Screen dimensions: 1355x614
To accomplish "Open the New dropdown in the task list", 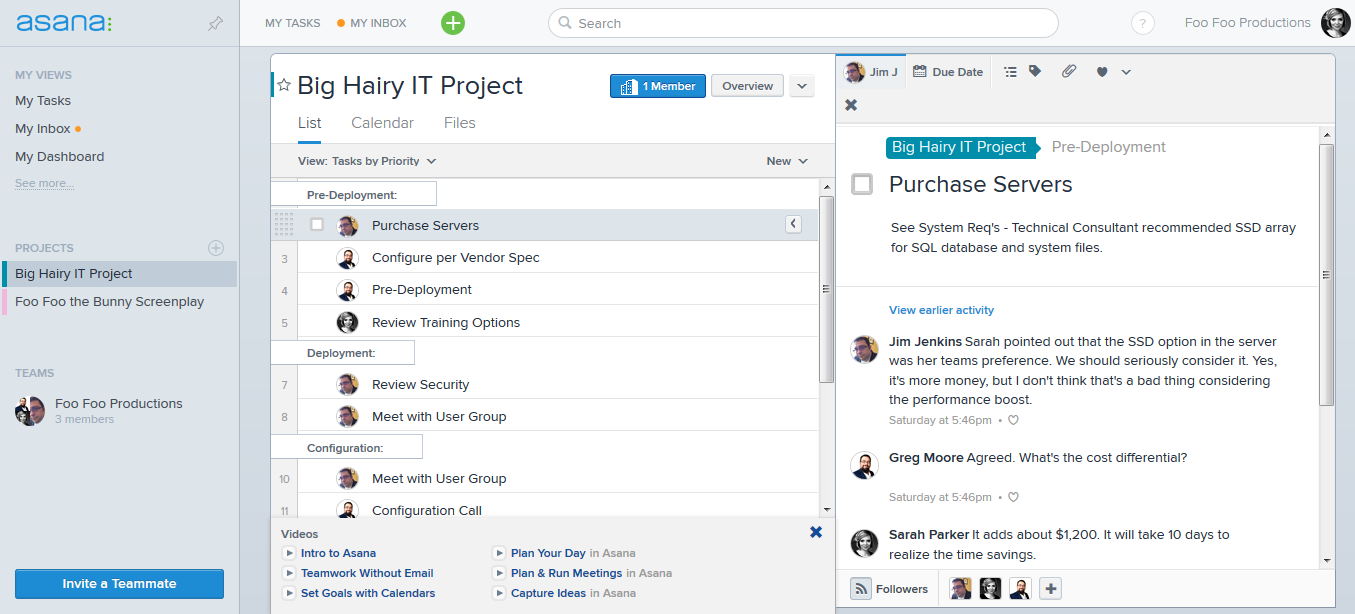I will click(786, 161).
